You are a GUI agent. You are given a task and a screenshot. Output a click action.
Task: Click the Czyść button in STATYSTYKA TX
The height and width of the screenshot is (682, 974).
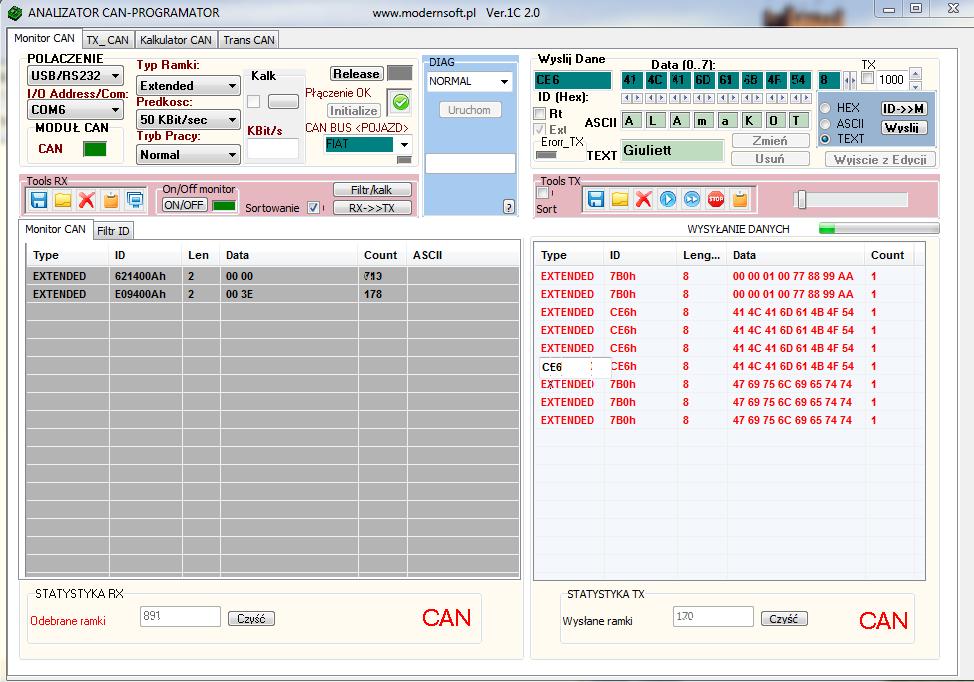click(784, 619)
